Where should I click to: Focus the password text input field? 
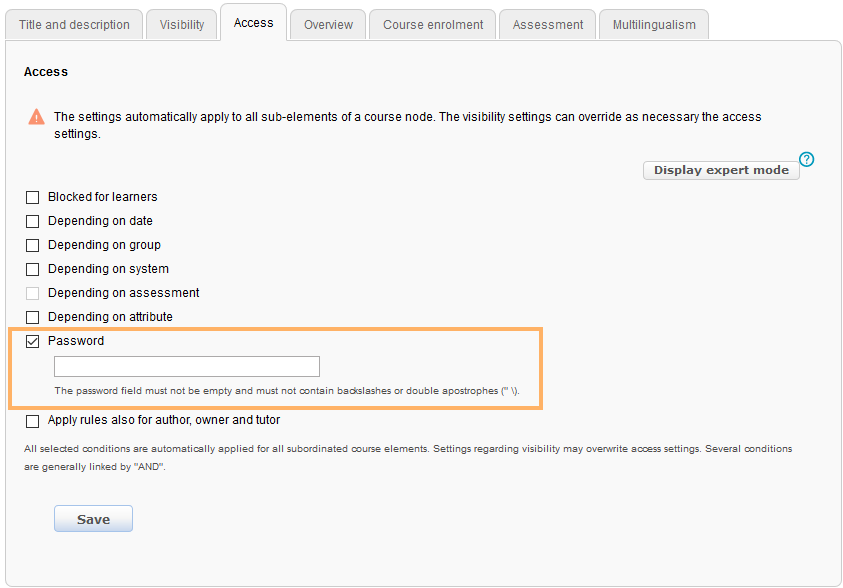point(187,366)
